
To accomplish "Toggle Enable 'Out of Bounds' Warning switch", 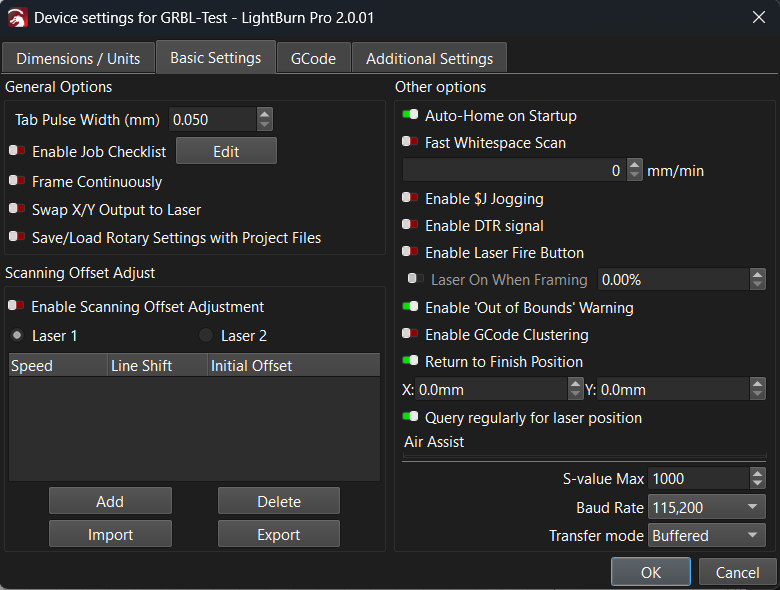I will (x=410, y=306).
